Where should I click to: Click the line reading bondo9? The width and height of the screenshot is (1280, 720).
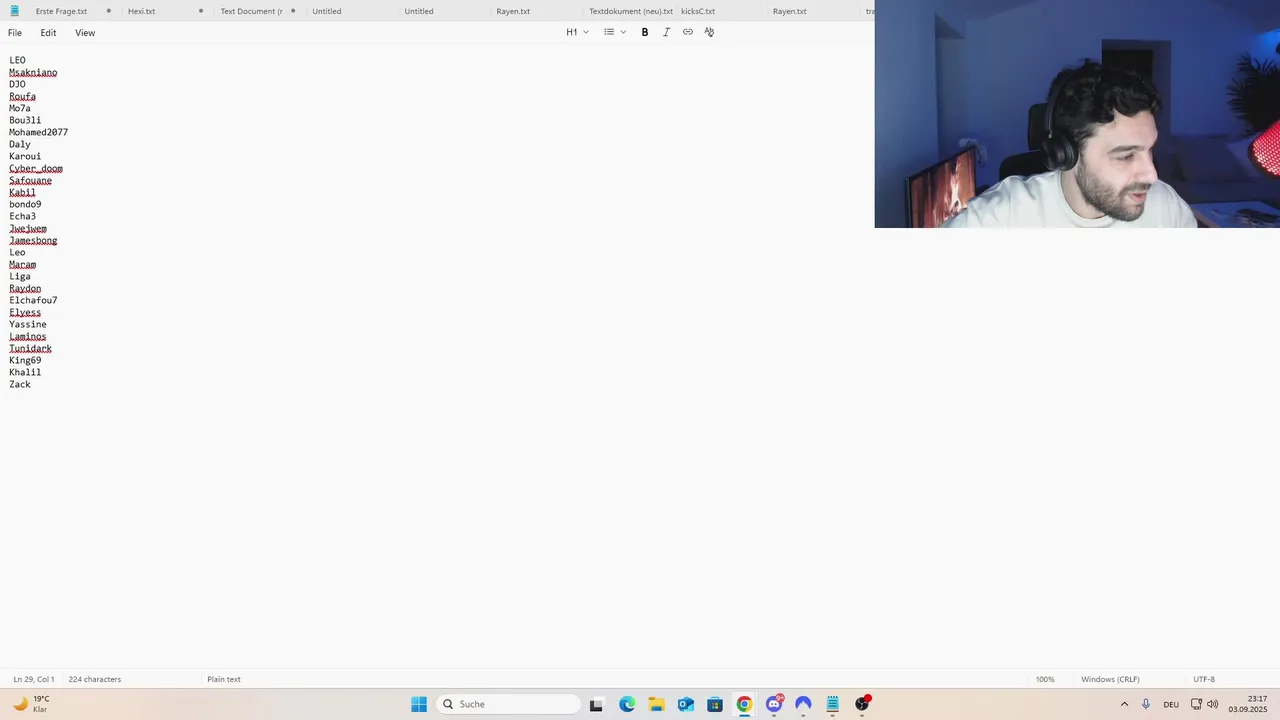click(25, 205)
